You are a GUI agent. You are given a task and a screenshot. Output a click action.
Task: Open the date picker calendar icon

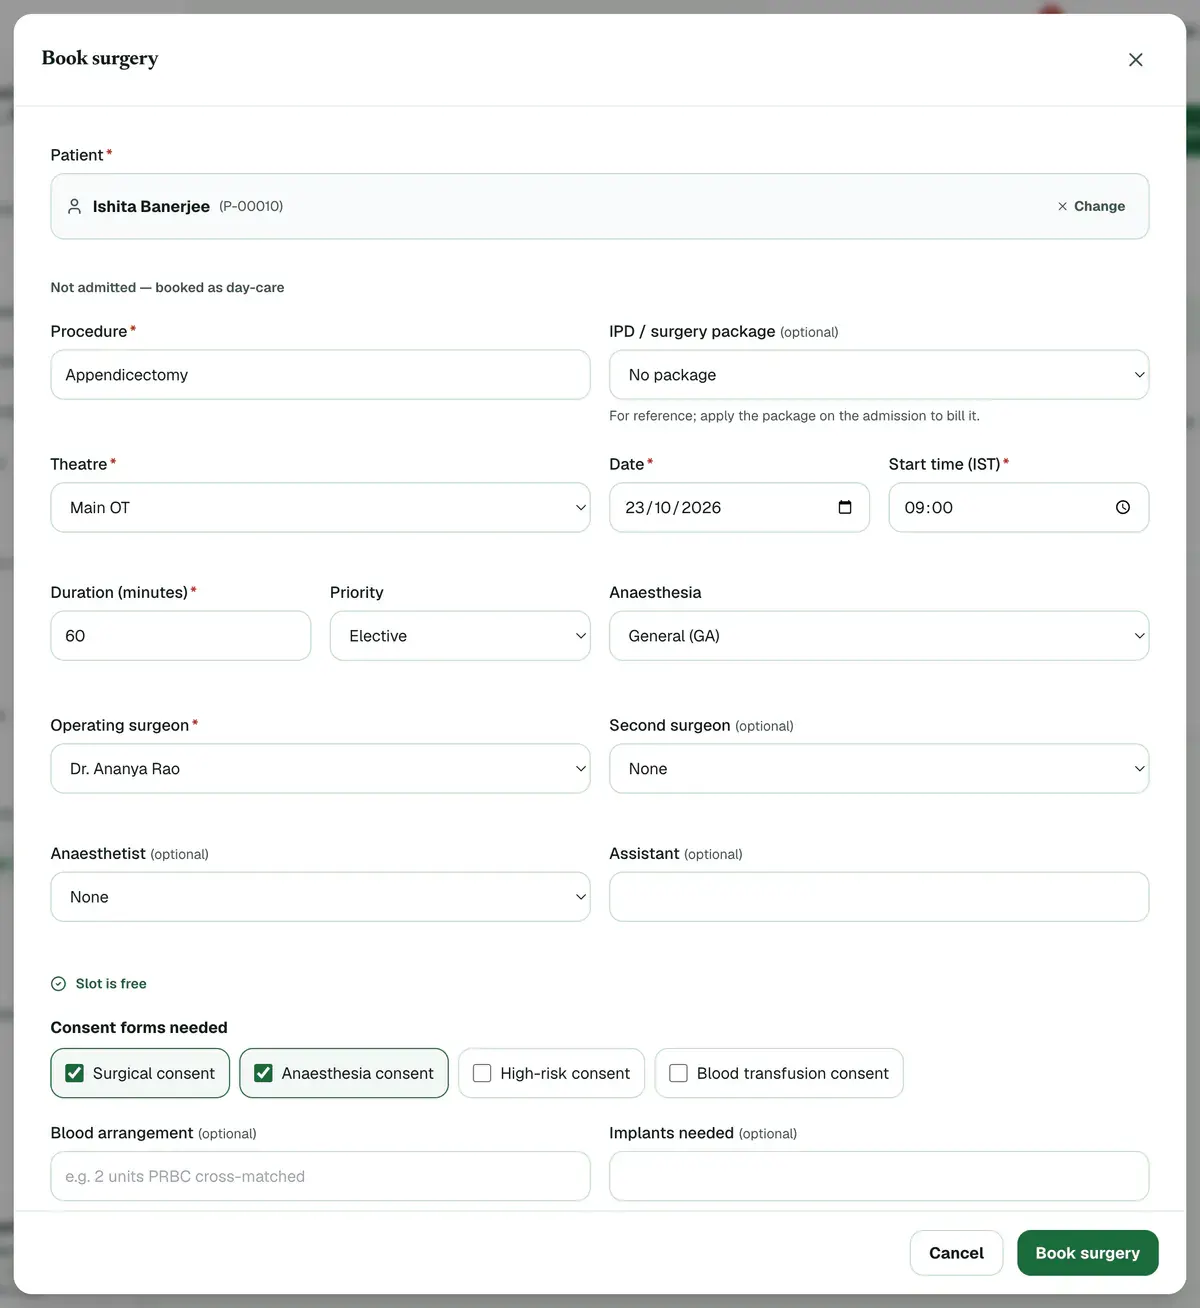click(845, 507)
